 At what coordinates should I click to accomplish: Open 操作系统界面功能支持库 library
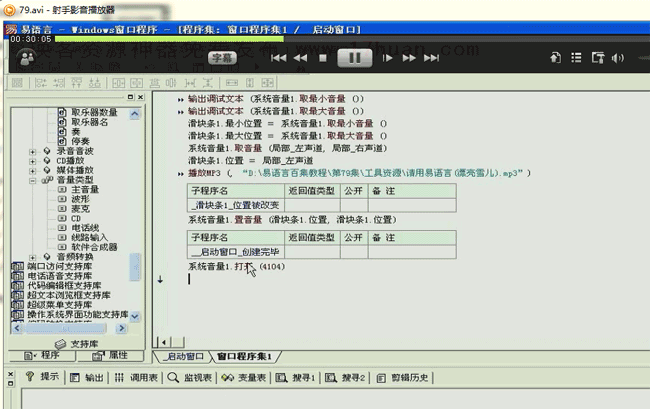tap(78, 314)
